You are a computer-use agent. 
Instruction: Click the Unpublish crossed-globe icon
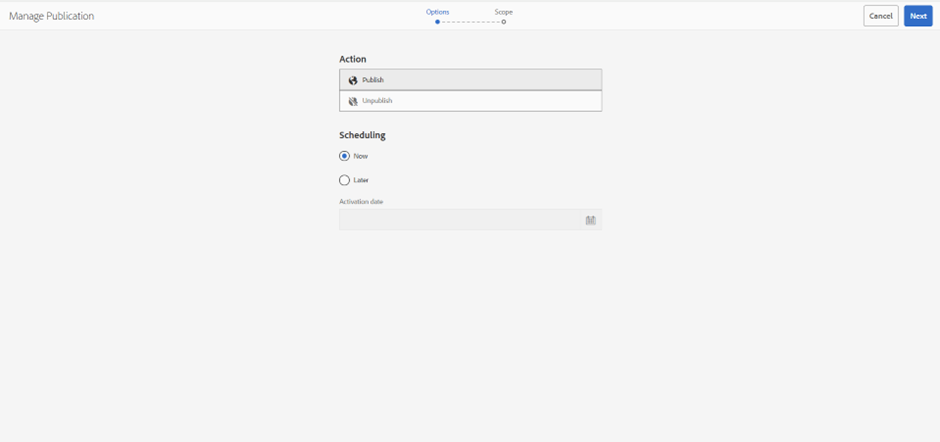352,101
